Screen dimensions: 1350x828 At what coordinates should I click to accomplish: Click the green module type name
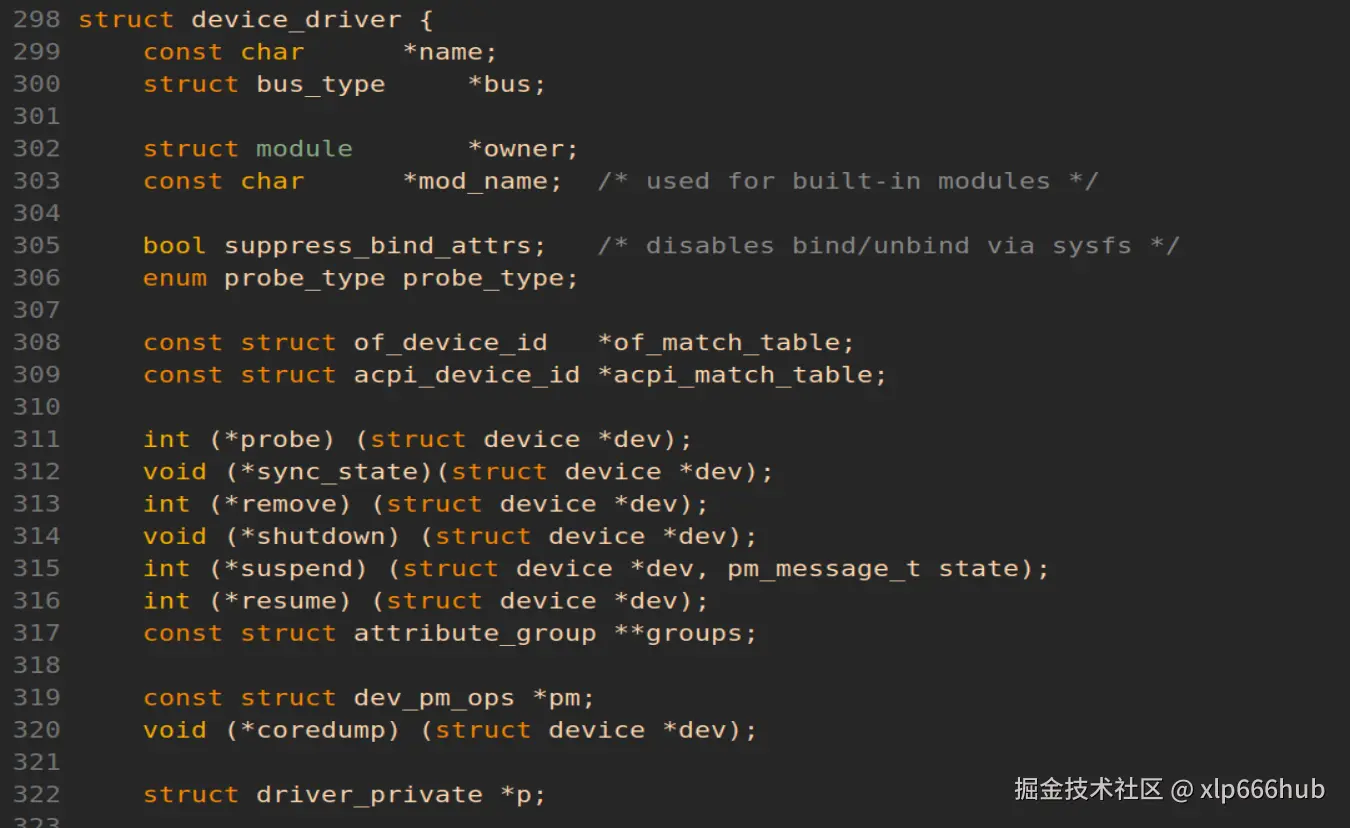pyautogui.click(x=304, y=149)
